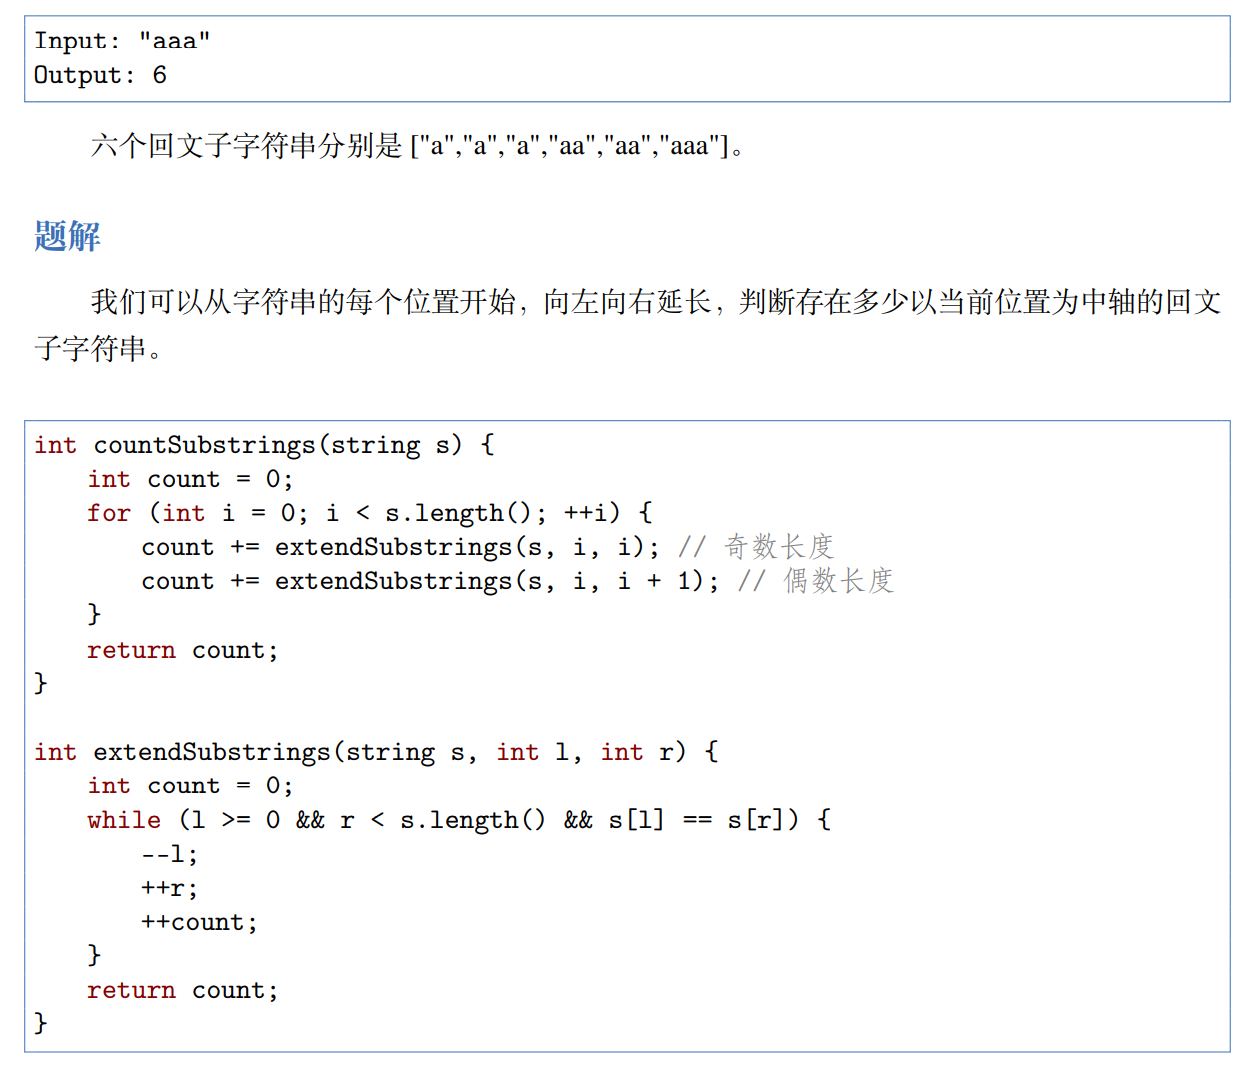Image resolution: width=1249 pixels, height=1067 pixels.
Task: Click the sentence listing the six palindromic substrings
Action: point(417,146)
